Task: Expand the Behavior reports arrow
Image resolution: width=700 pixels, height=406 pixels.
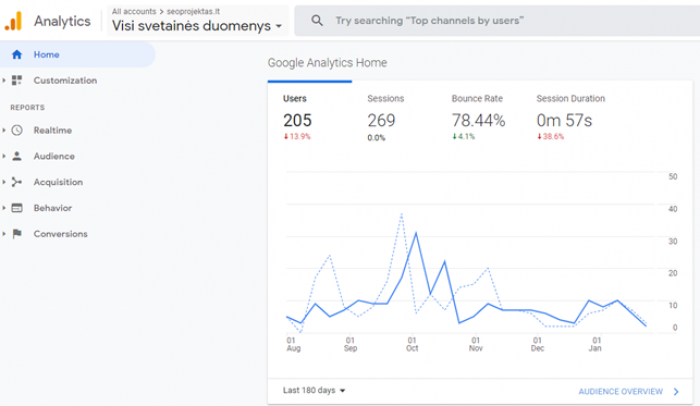Action: (4, 208)
